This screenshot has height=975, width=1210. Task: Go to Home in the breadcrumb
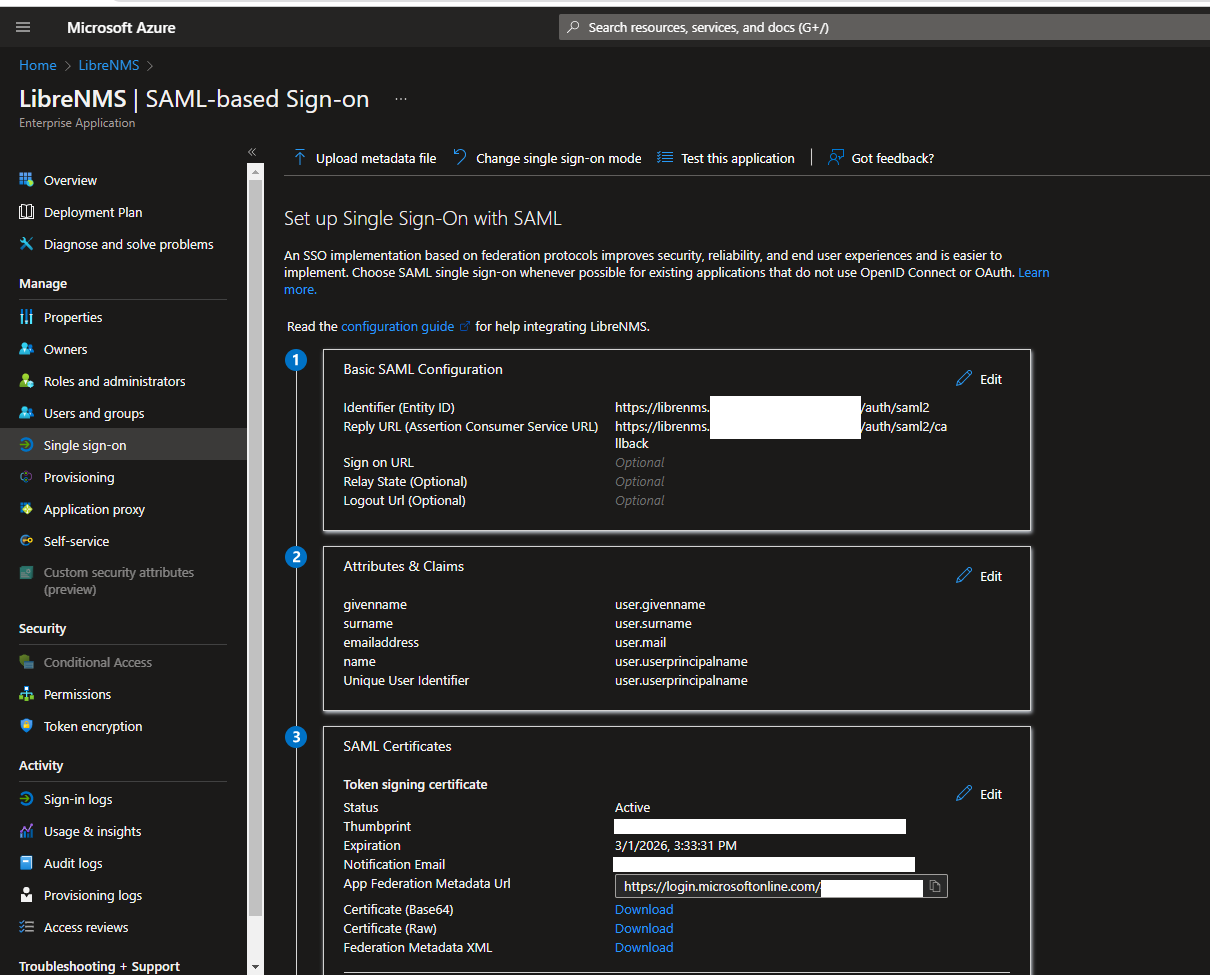(38, 65)
